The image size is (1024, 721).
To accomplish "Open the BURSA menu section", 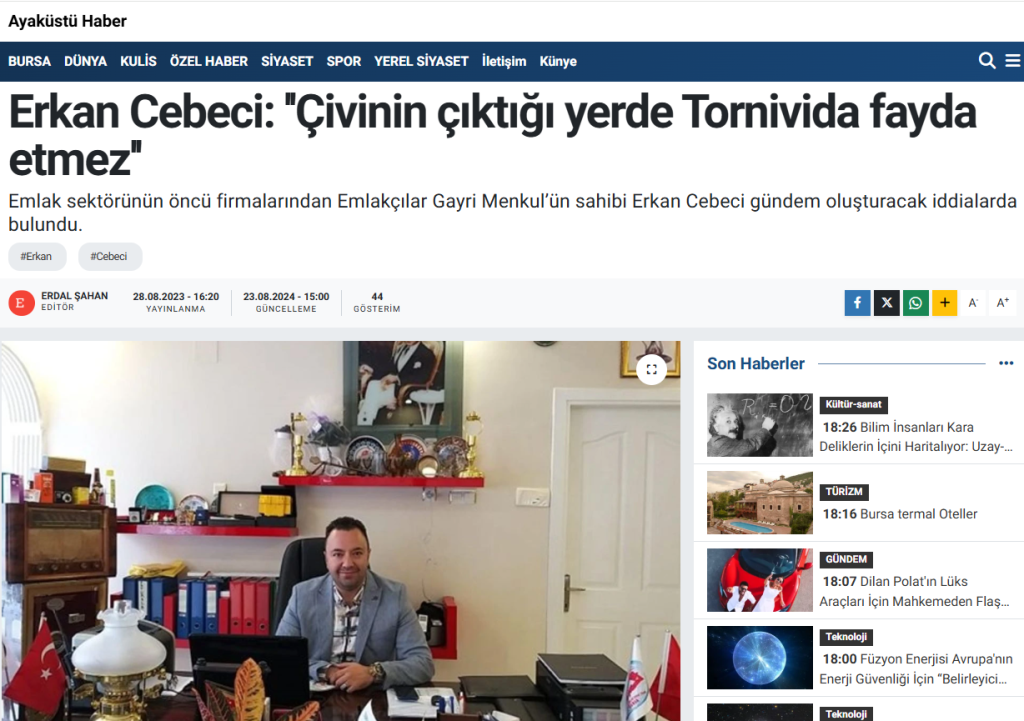I will point(29,61).
